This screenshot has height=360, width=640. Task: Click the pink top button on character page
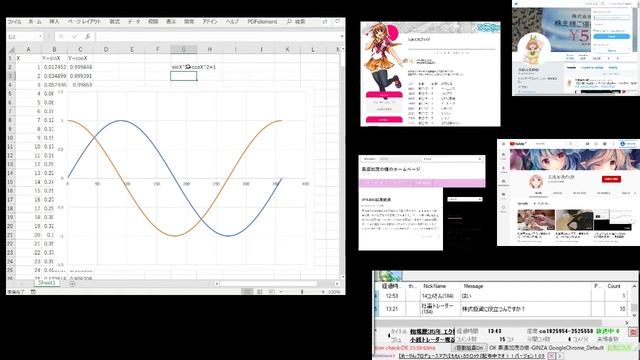point(384,95)
